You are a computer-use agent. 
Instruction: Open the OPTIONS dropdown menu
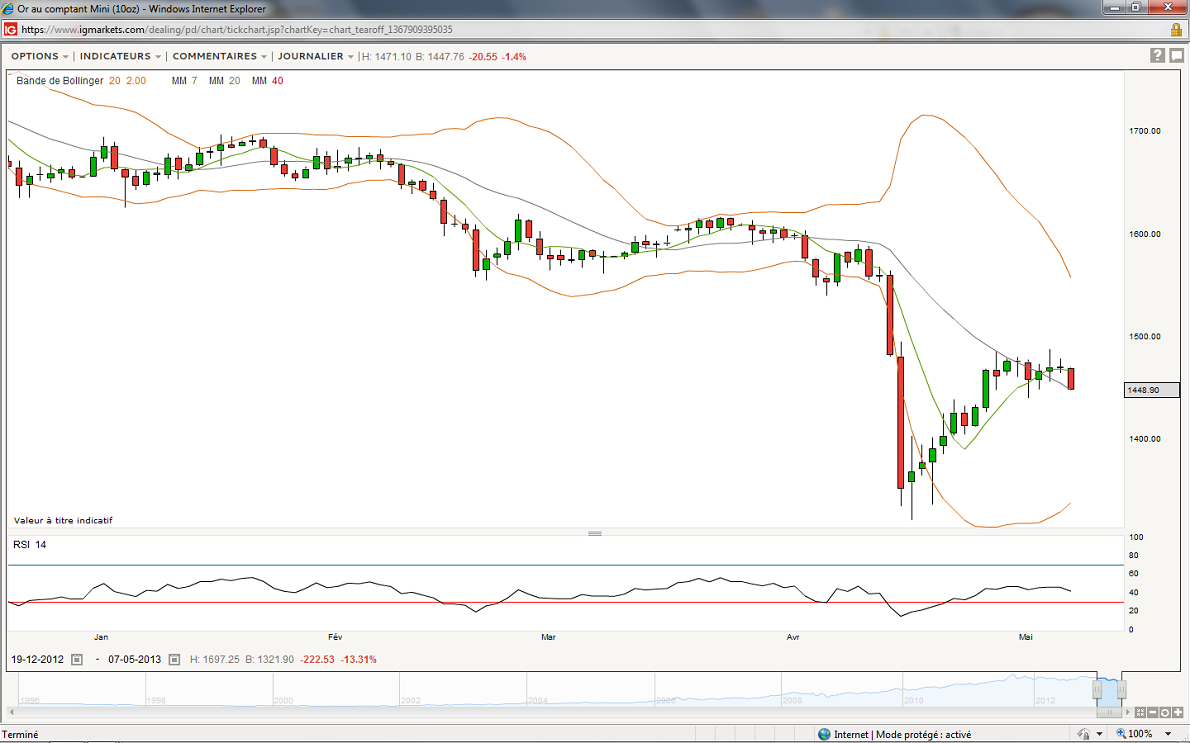(39, 56)
